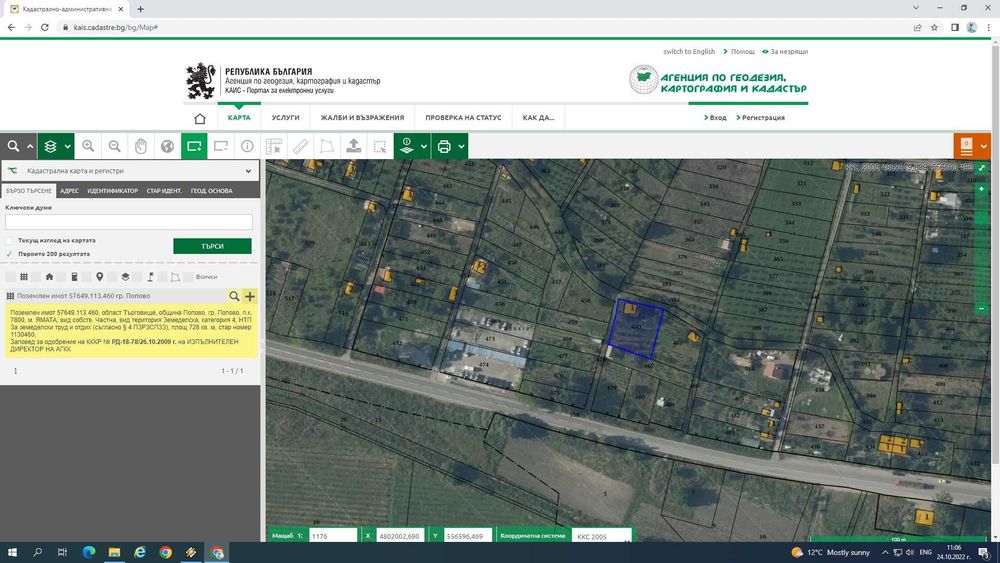Switch to the ИДЕНТИФИКАТОР search tab

coord(112,191)
